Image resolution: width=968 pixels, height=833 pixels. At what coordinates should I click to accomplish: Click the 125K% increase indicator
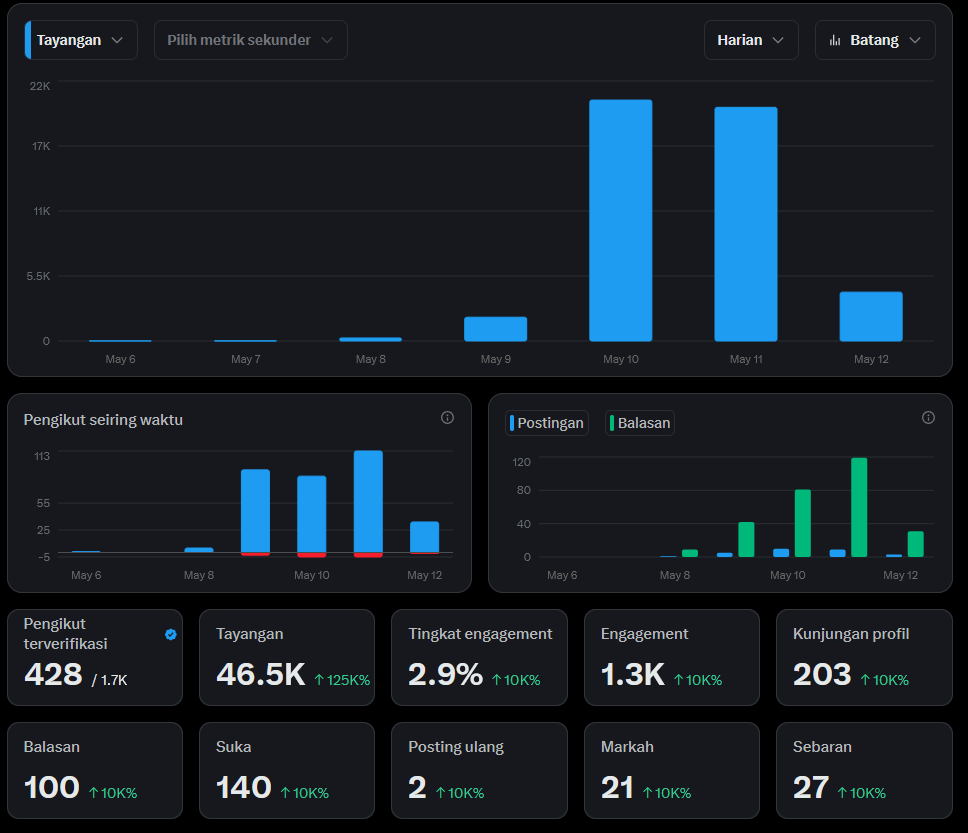click(x=342, y=680)
